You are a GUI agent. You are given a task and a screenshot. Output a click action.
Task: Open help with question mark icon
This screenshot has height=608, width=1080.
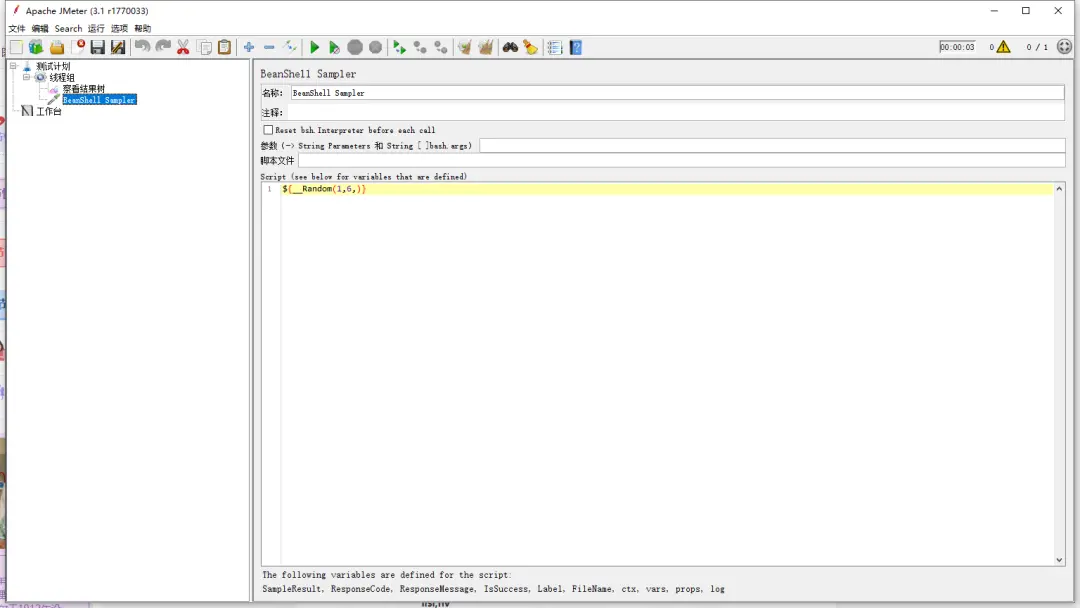click(576, 48)
